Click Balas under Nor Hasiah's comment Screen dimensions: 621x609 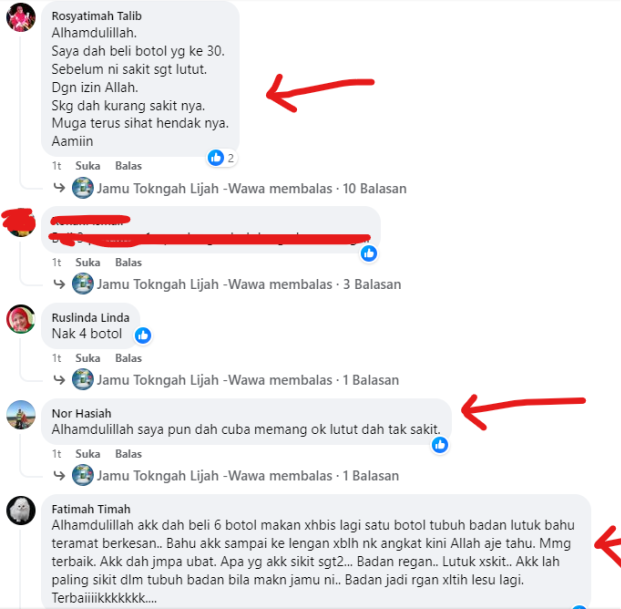point(128,454)
